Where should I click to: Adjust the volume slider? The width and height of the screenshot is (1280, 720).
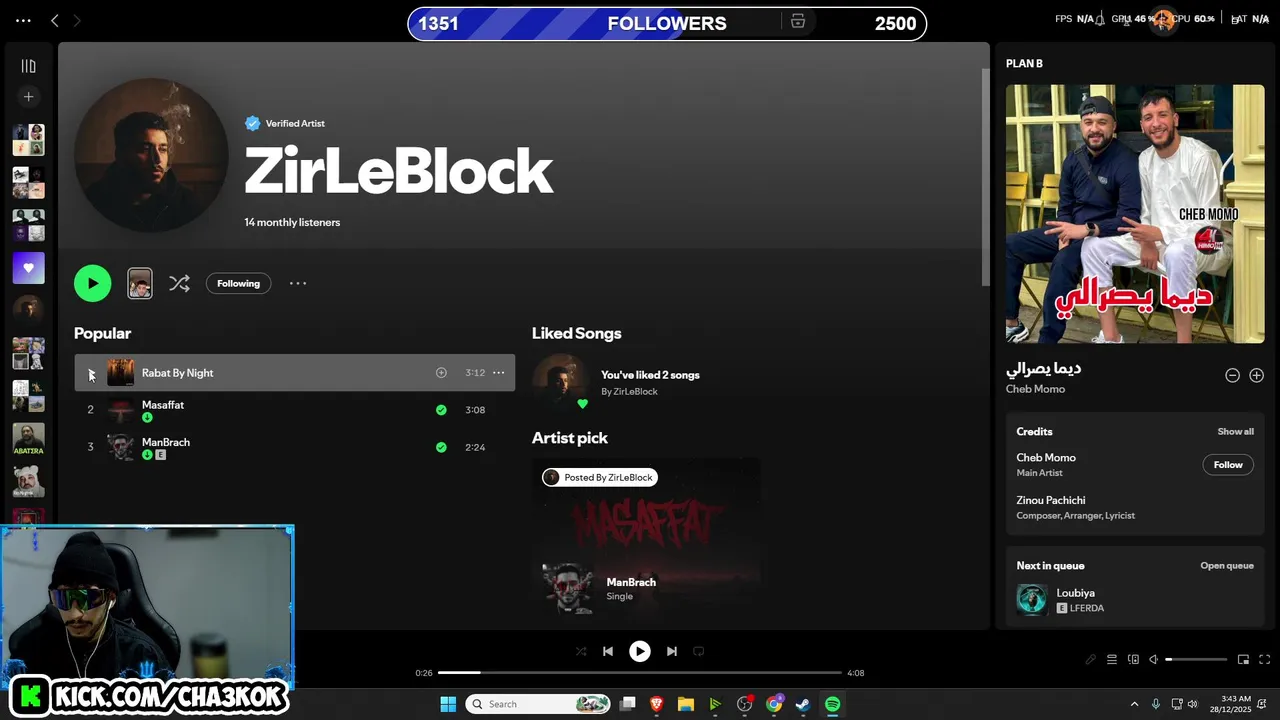click(x=1196, y=659)
